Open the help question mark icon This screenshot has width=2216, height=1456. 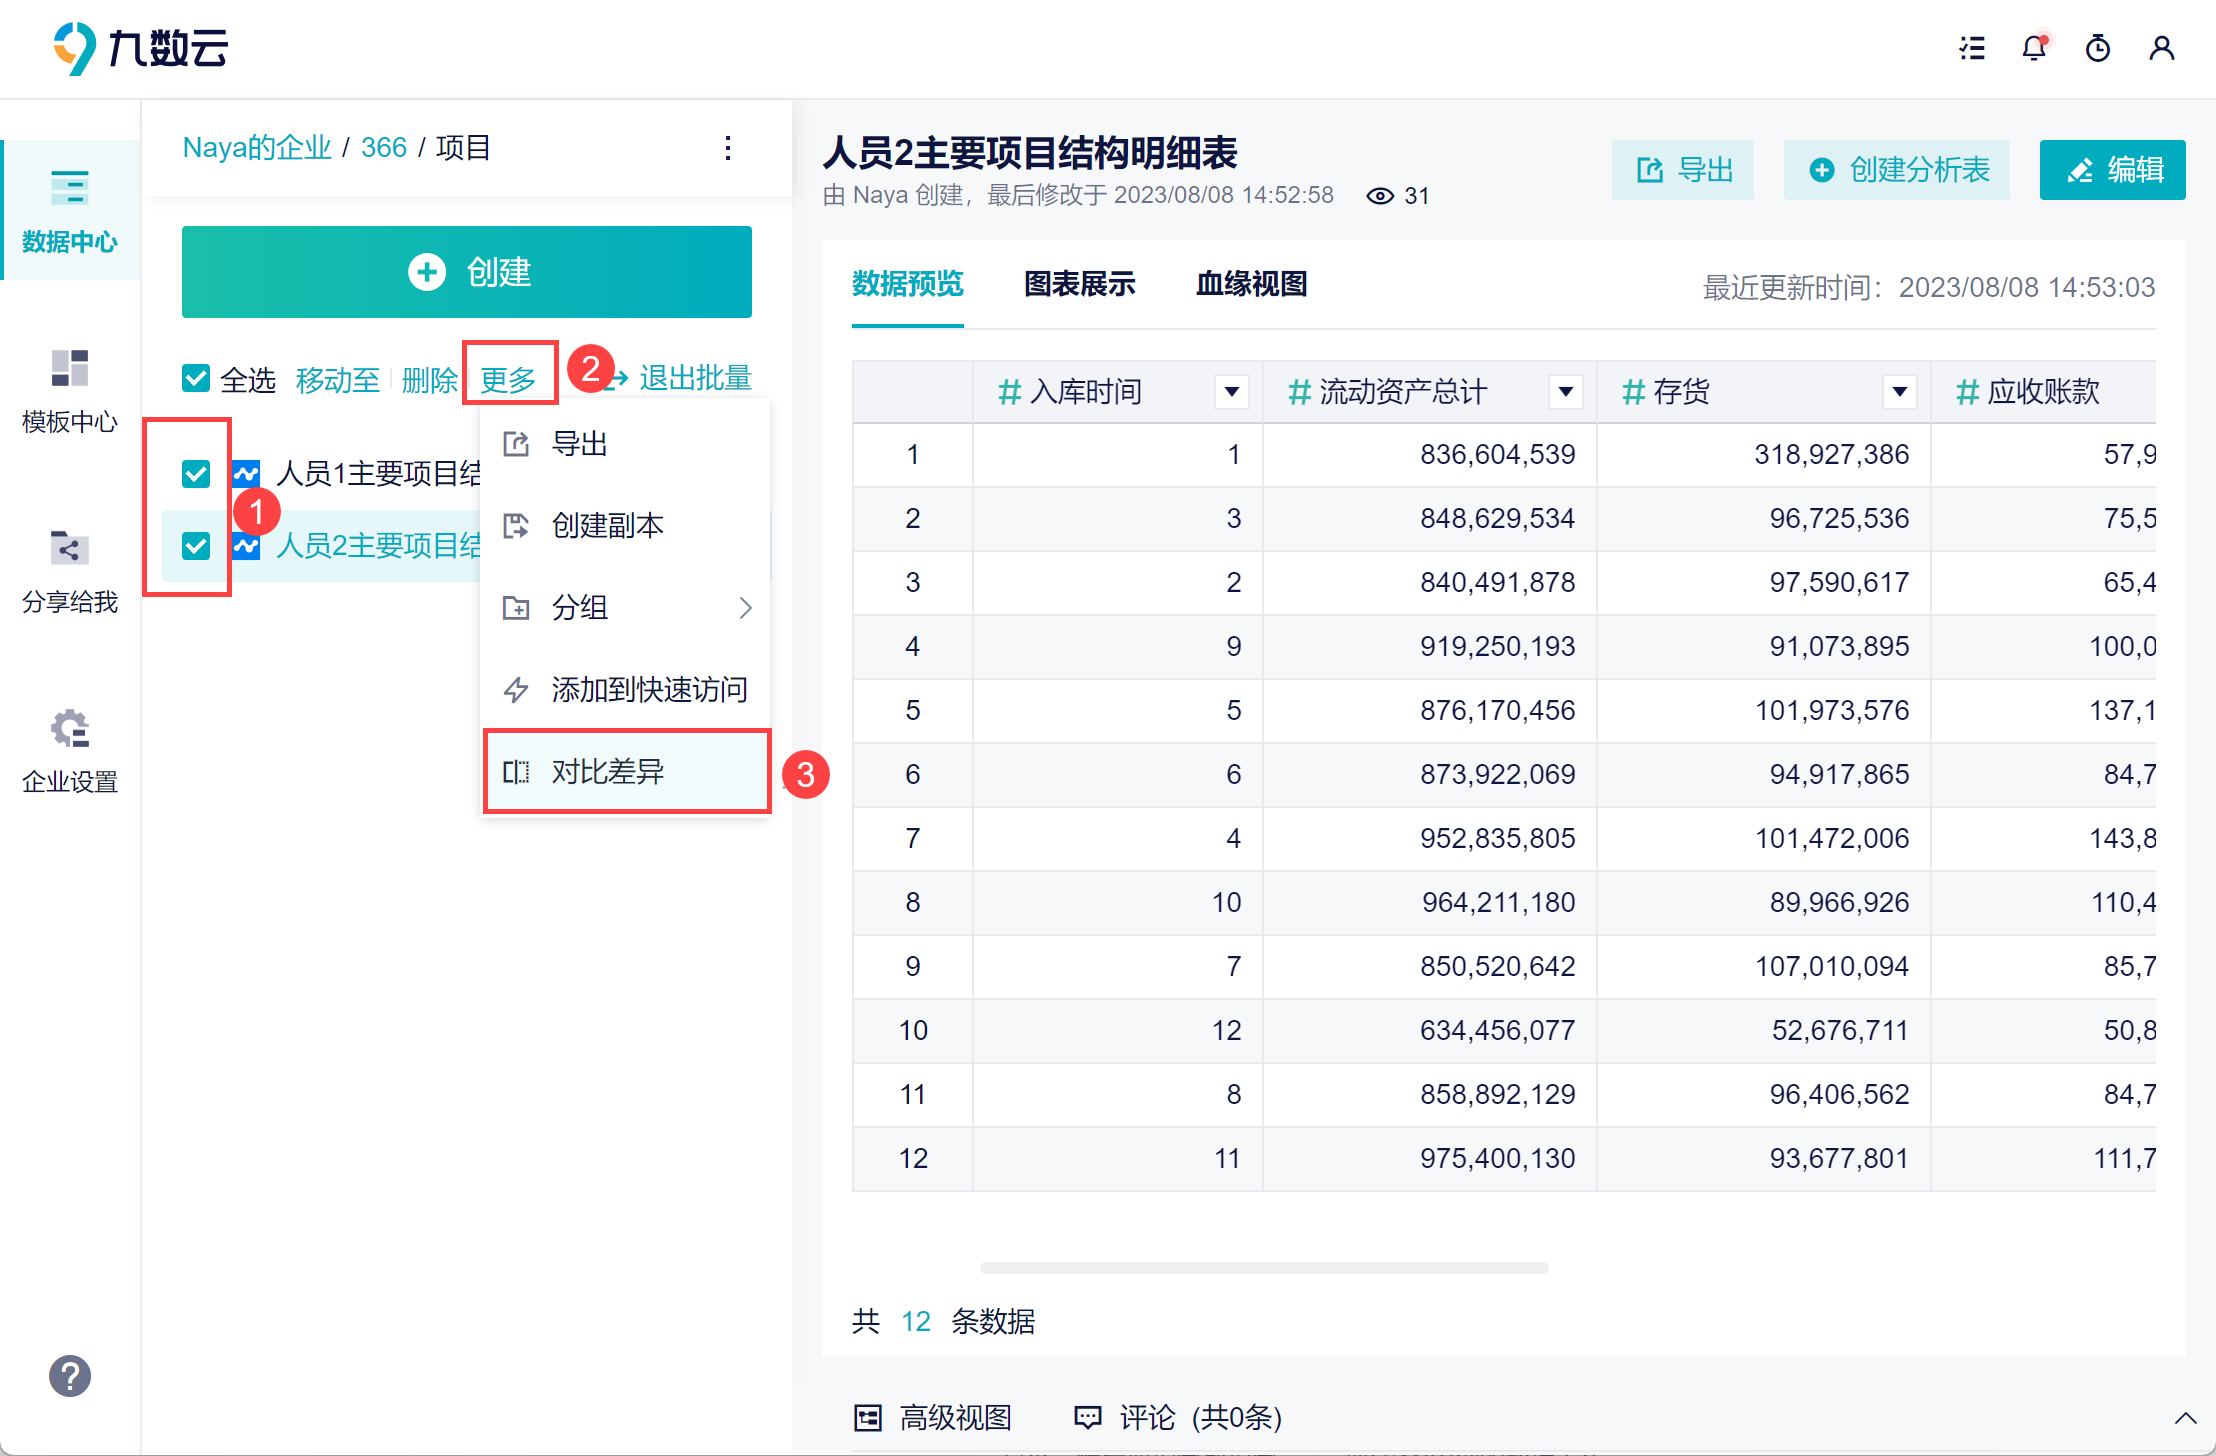click(70, 1376)
